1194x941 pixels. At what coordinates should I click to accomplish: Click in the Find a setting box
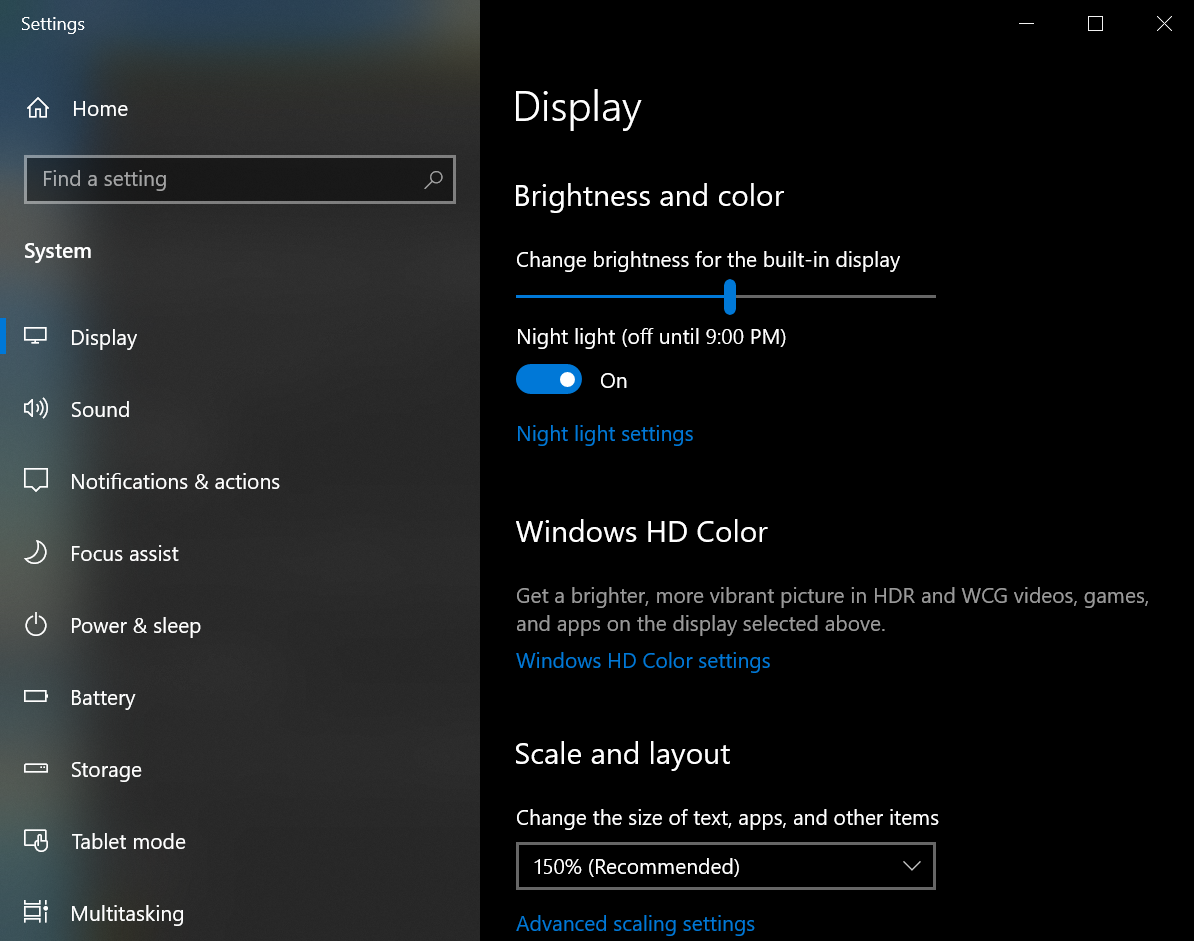(240, 180)
